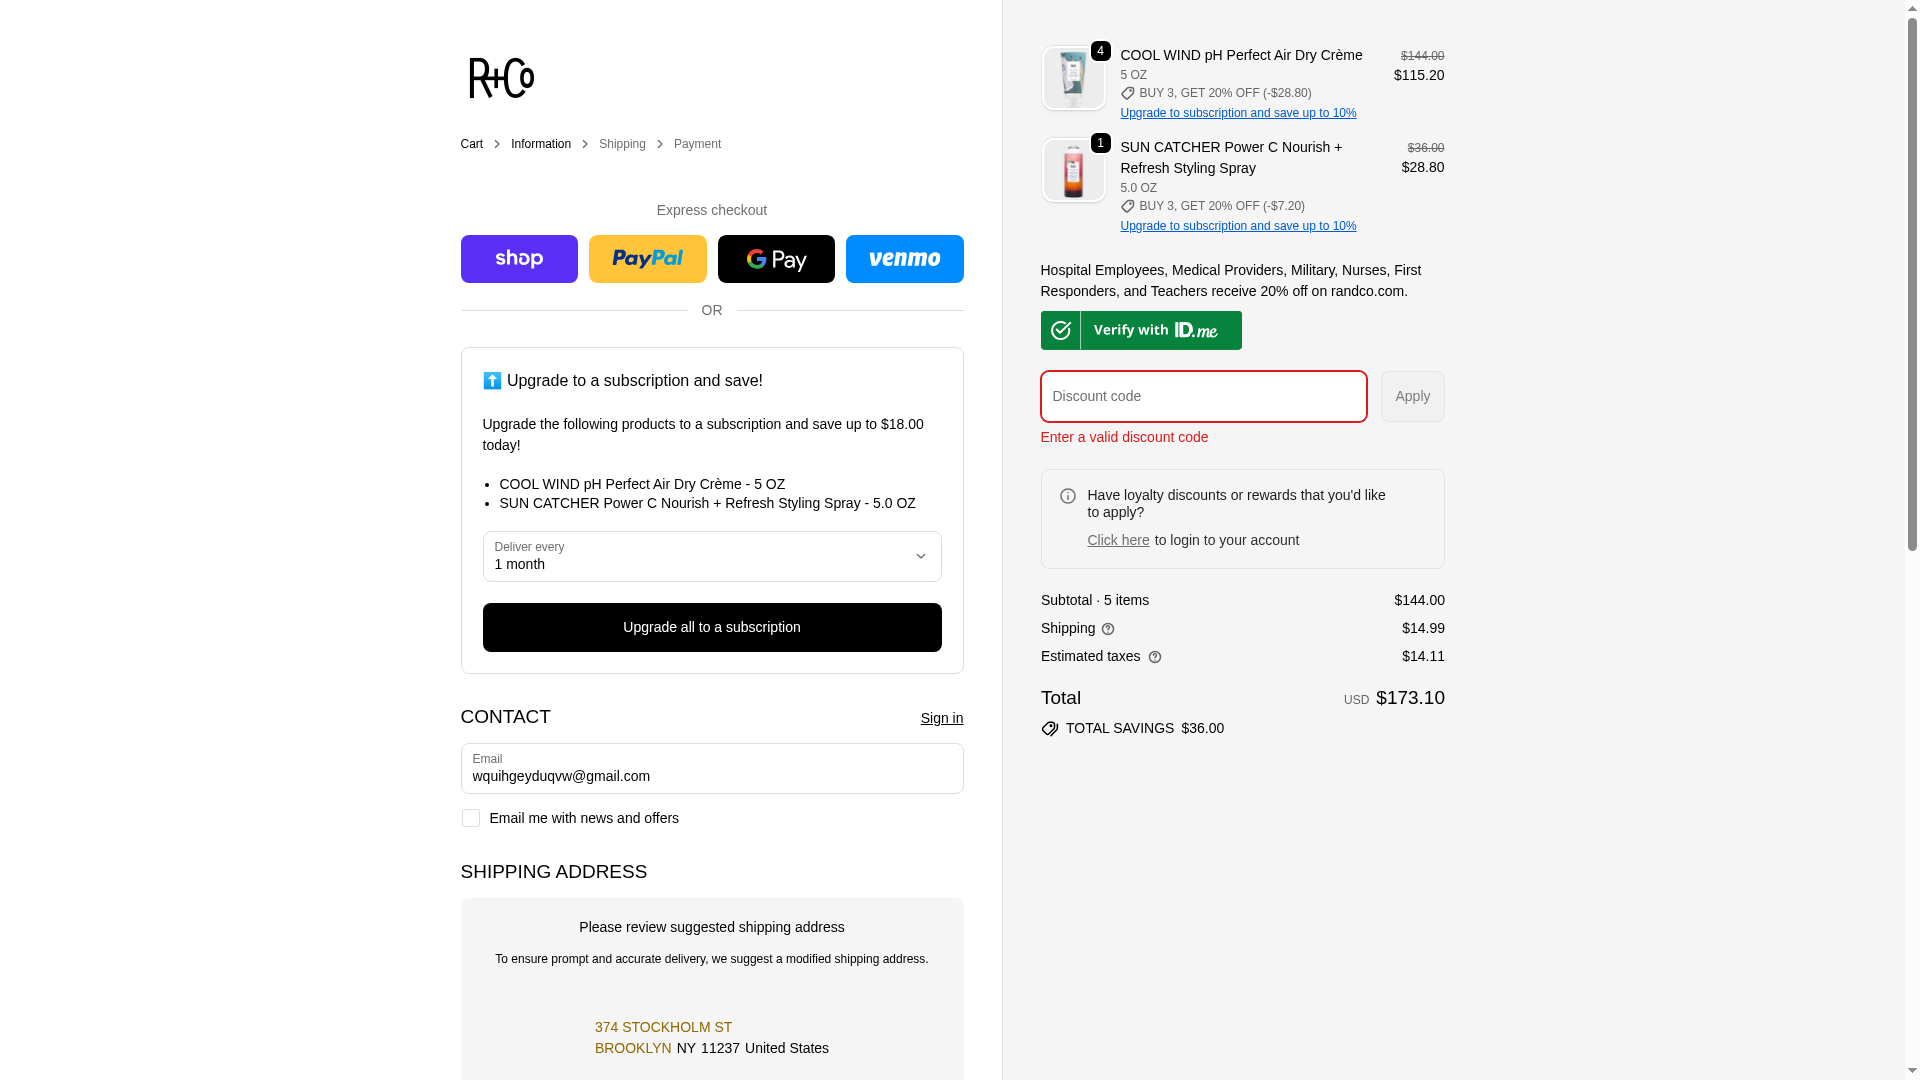
Task: Pay with Shop Pay express button
Action: pyautogui.click(x=519, y=259)
